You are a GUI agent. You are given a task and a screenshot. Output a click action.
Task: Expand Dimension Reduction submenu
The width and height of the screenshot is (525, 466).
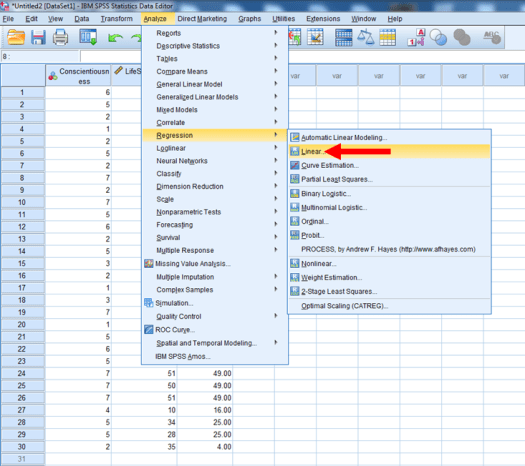pyautogui.click(x=215, y=186)
